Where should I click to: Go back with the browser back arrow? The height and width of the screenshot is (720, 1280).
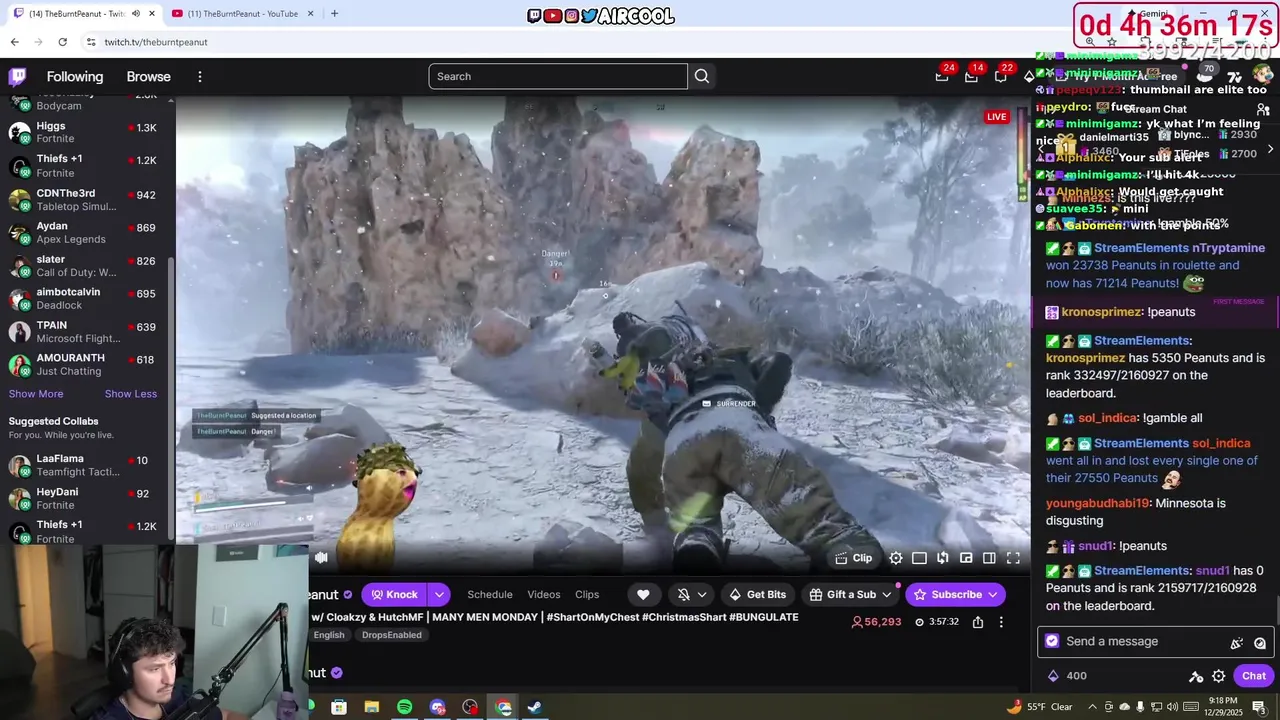[14, 42]
